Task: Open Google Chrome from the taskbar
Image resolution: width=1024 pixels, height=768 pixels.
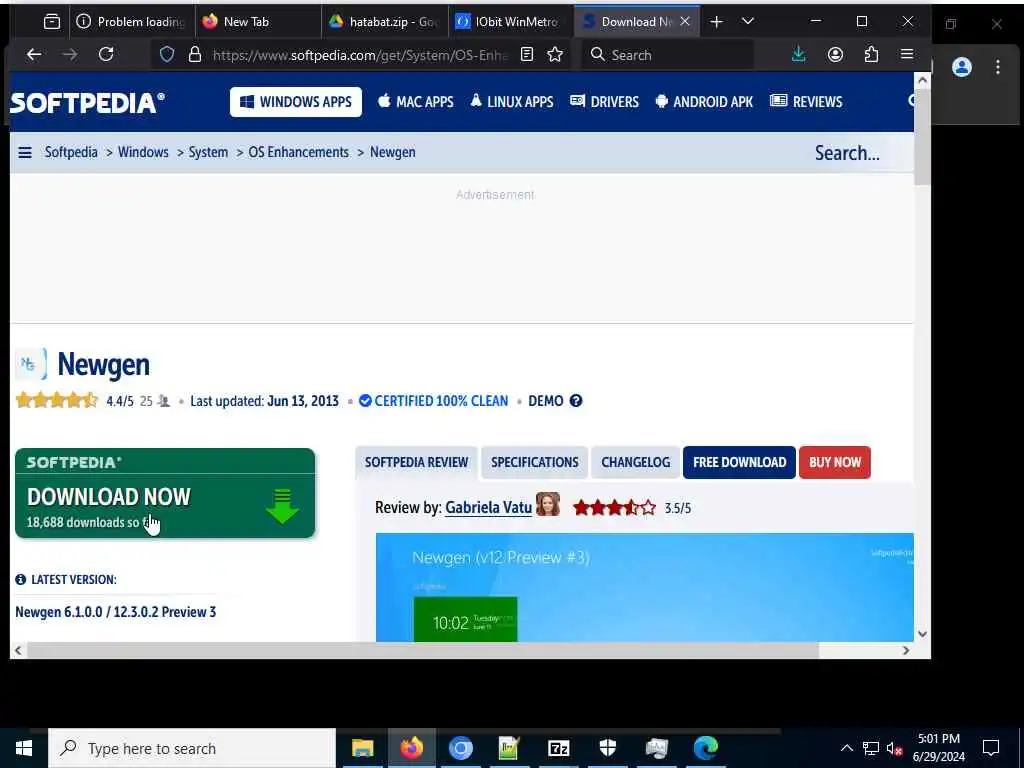Action: 460,748
